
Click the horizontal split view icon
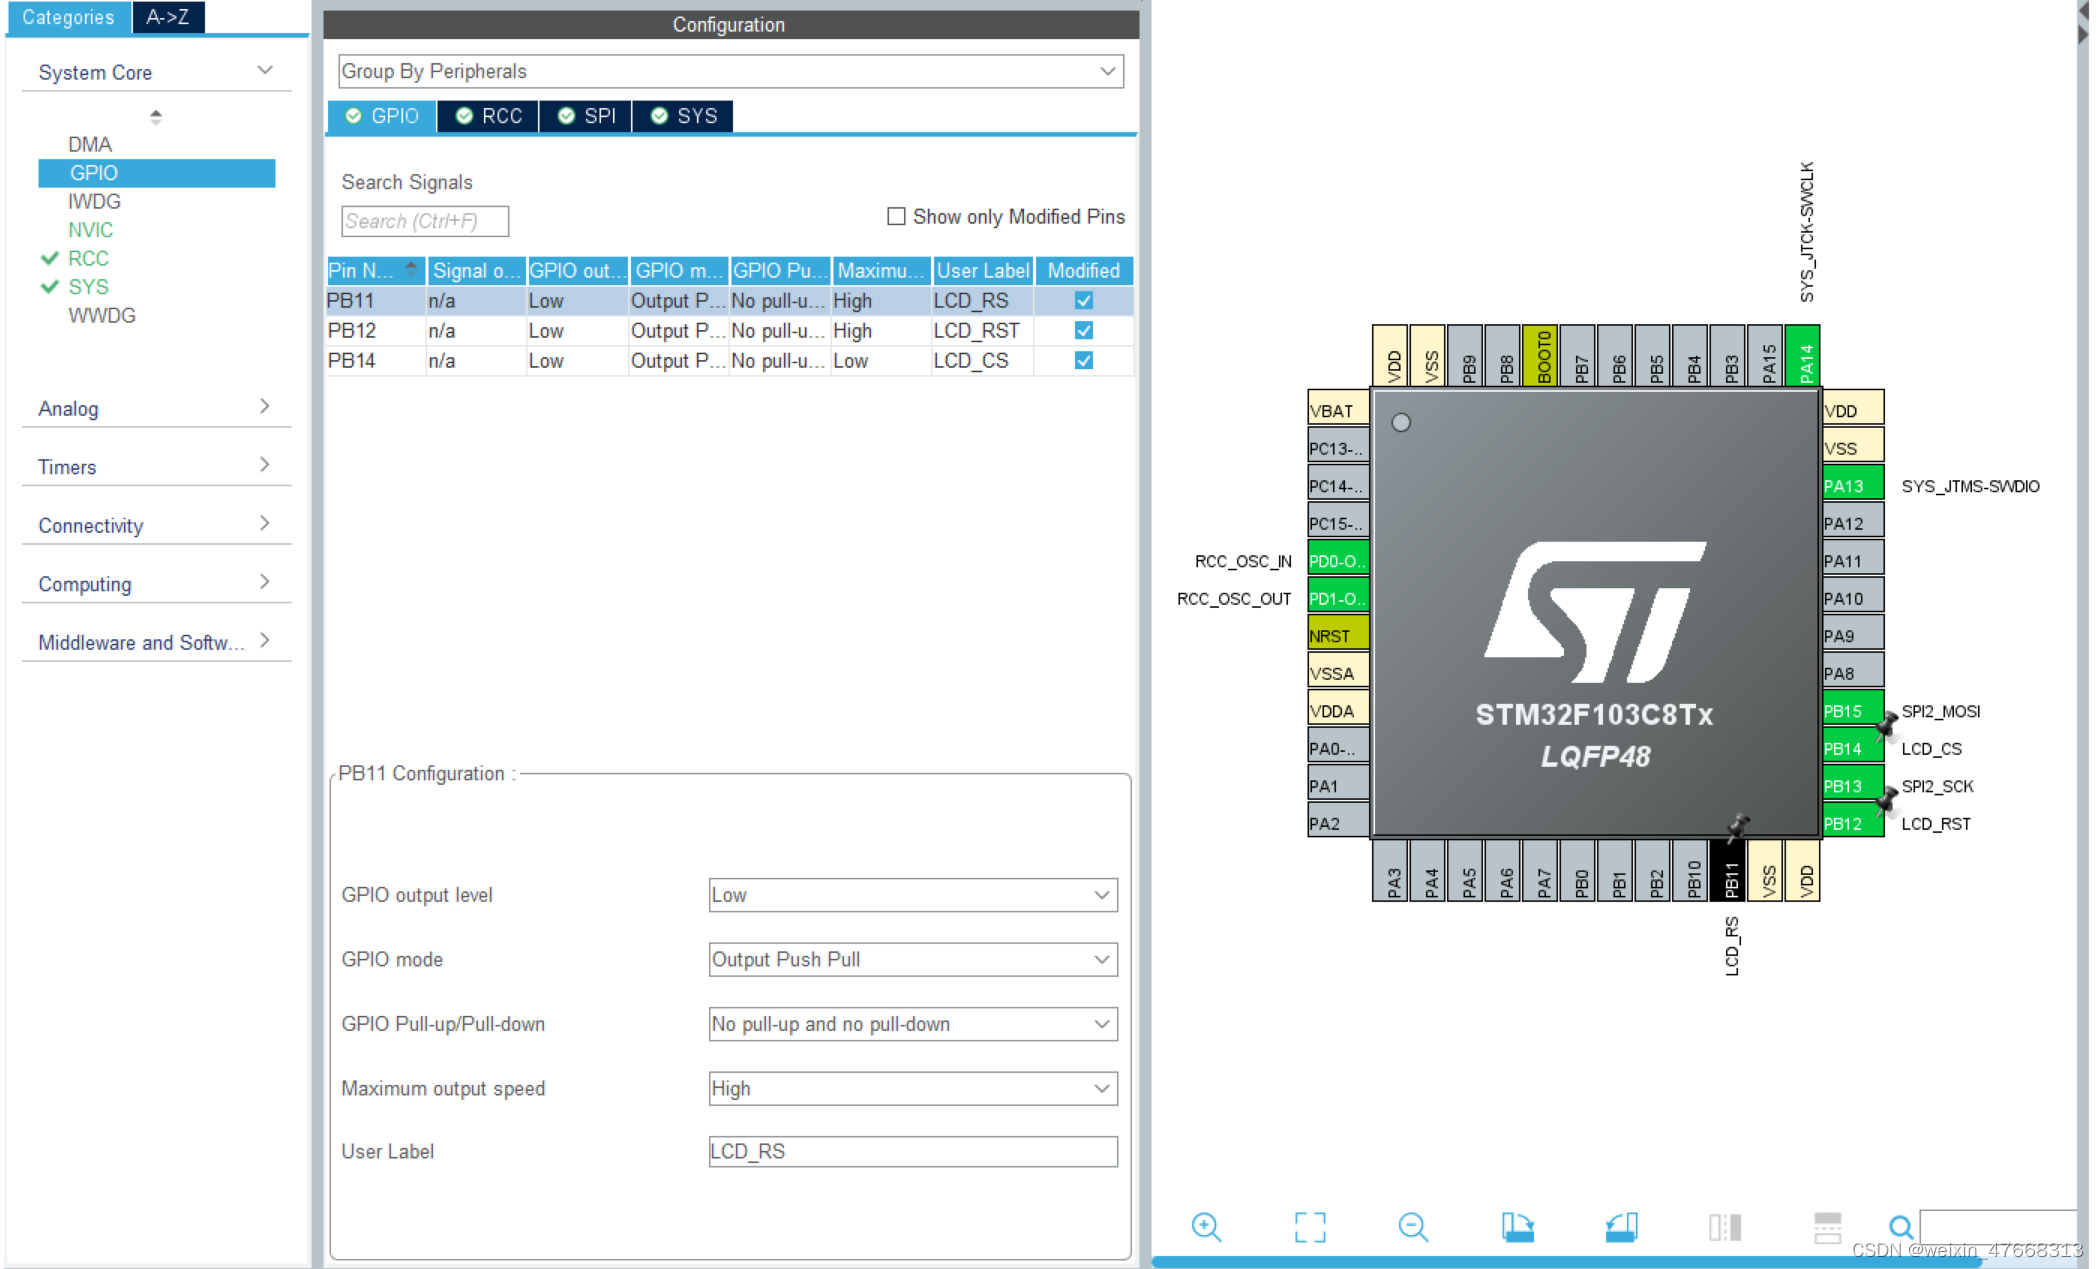tap(1827, 1226)
